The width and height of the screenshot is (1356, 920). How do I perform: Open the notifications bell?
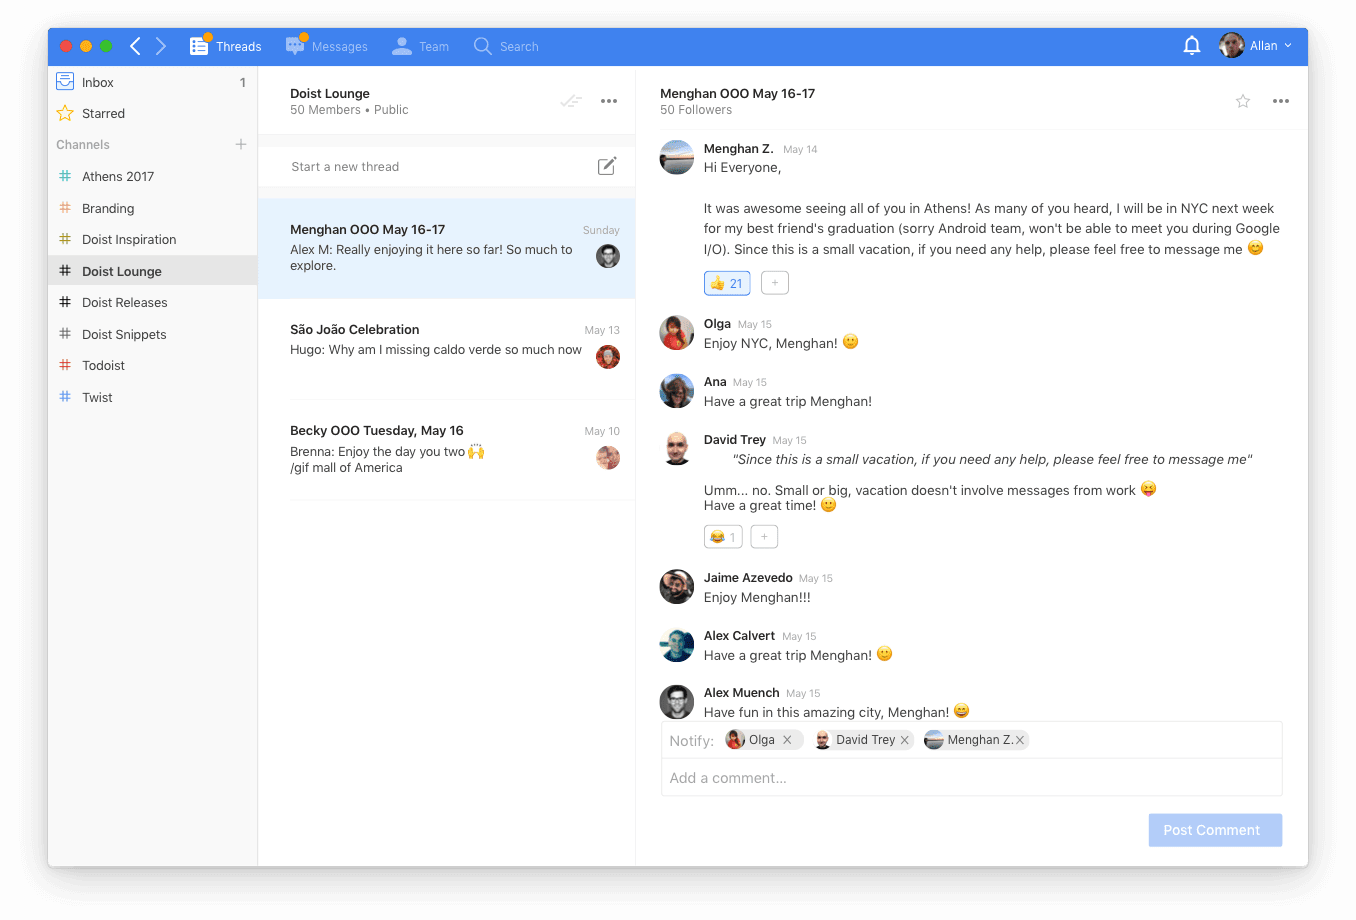click(1192, 46)
